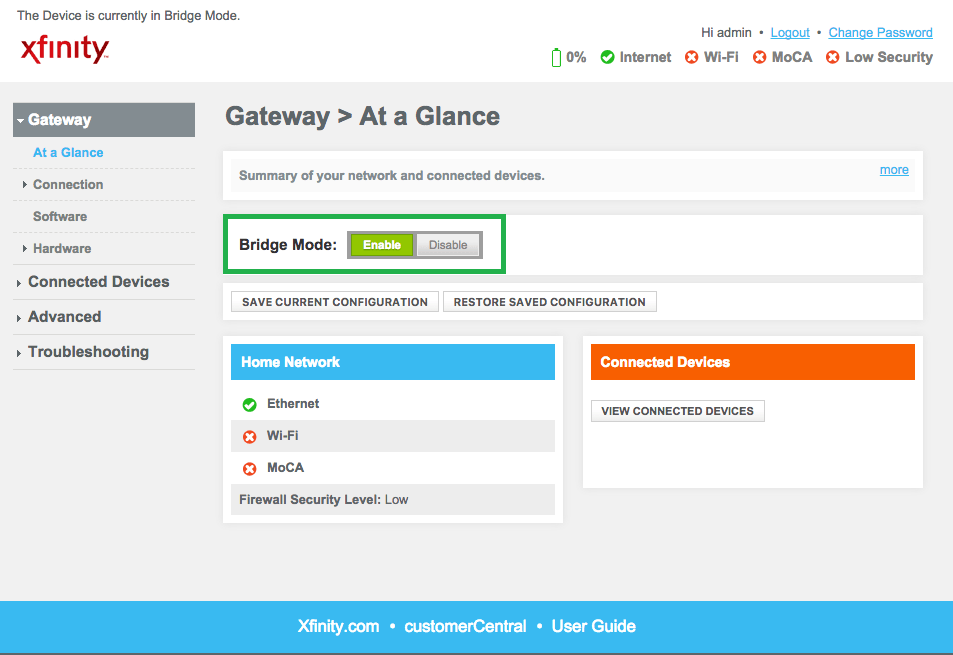Click the xfinity logo
The width and height of the screenshot is (953, 655).
point(65,49)
